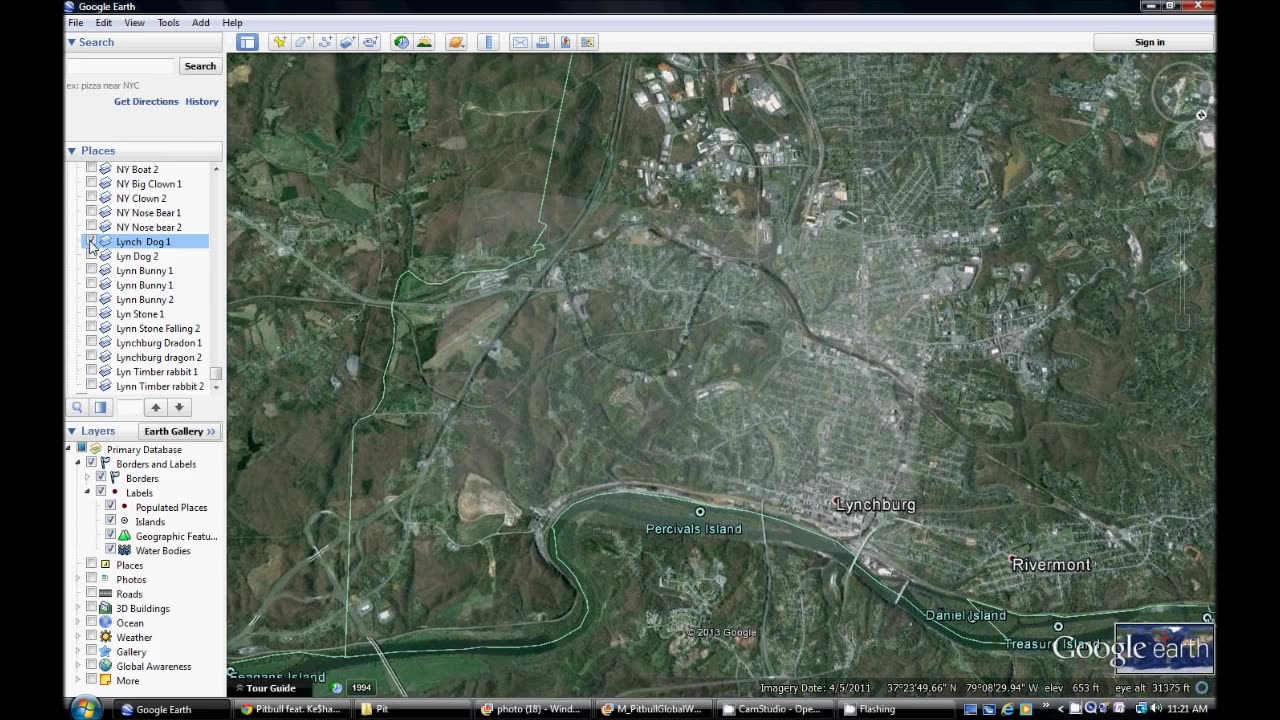Open the Add menu
The image size is (1280, 720).
(201, 23)
